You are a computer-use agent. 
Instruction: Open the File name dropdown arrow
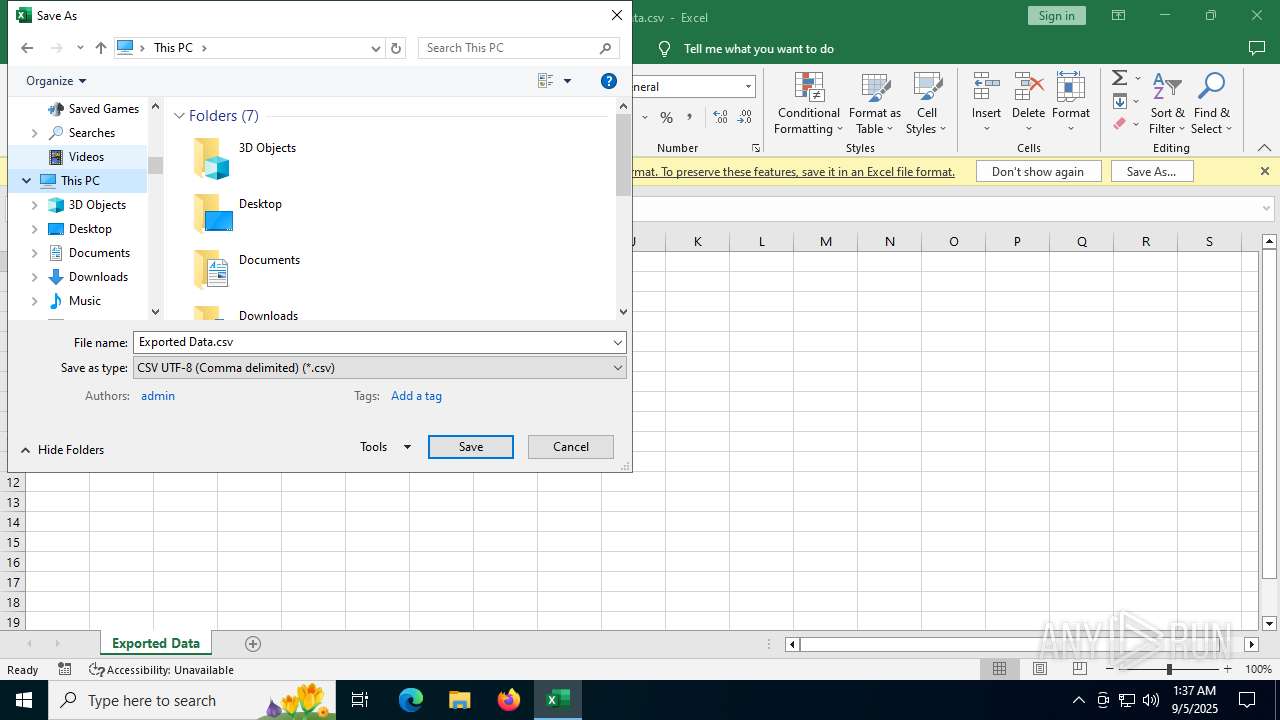tap(618, 342)
